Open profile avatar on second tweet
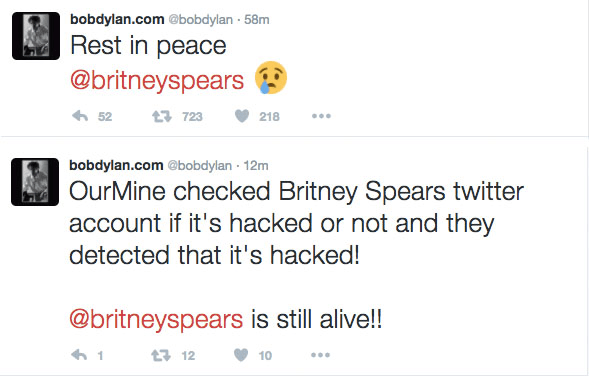Image resolution: width=589 pixels, height=376 pixels. tap(35, 182)
